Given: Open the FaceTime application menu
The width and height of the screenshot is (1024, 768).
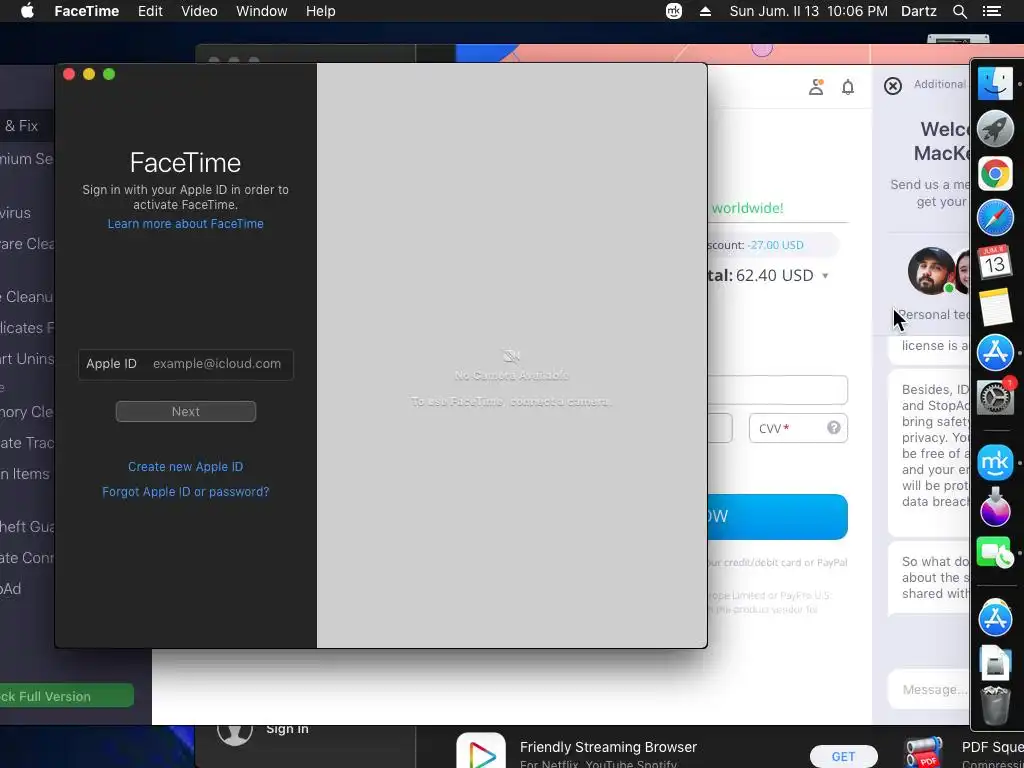Looking at the screenshot, I should pos(86,11).
